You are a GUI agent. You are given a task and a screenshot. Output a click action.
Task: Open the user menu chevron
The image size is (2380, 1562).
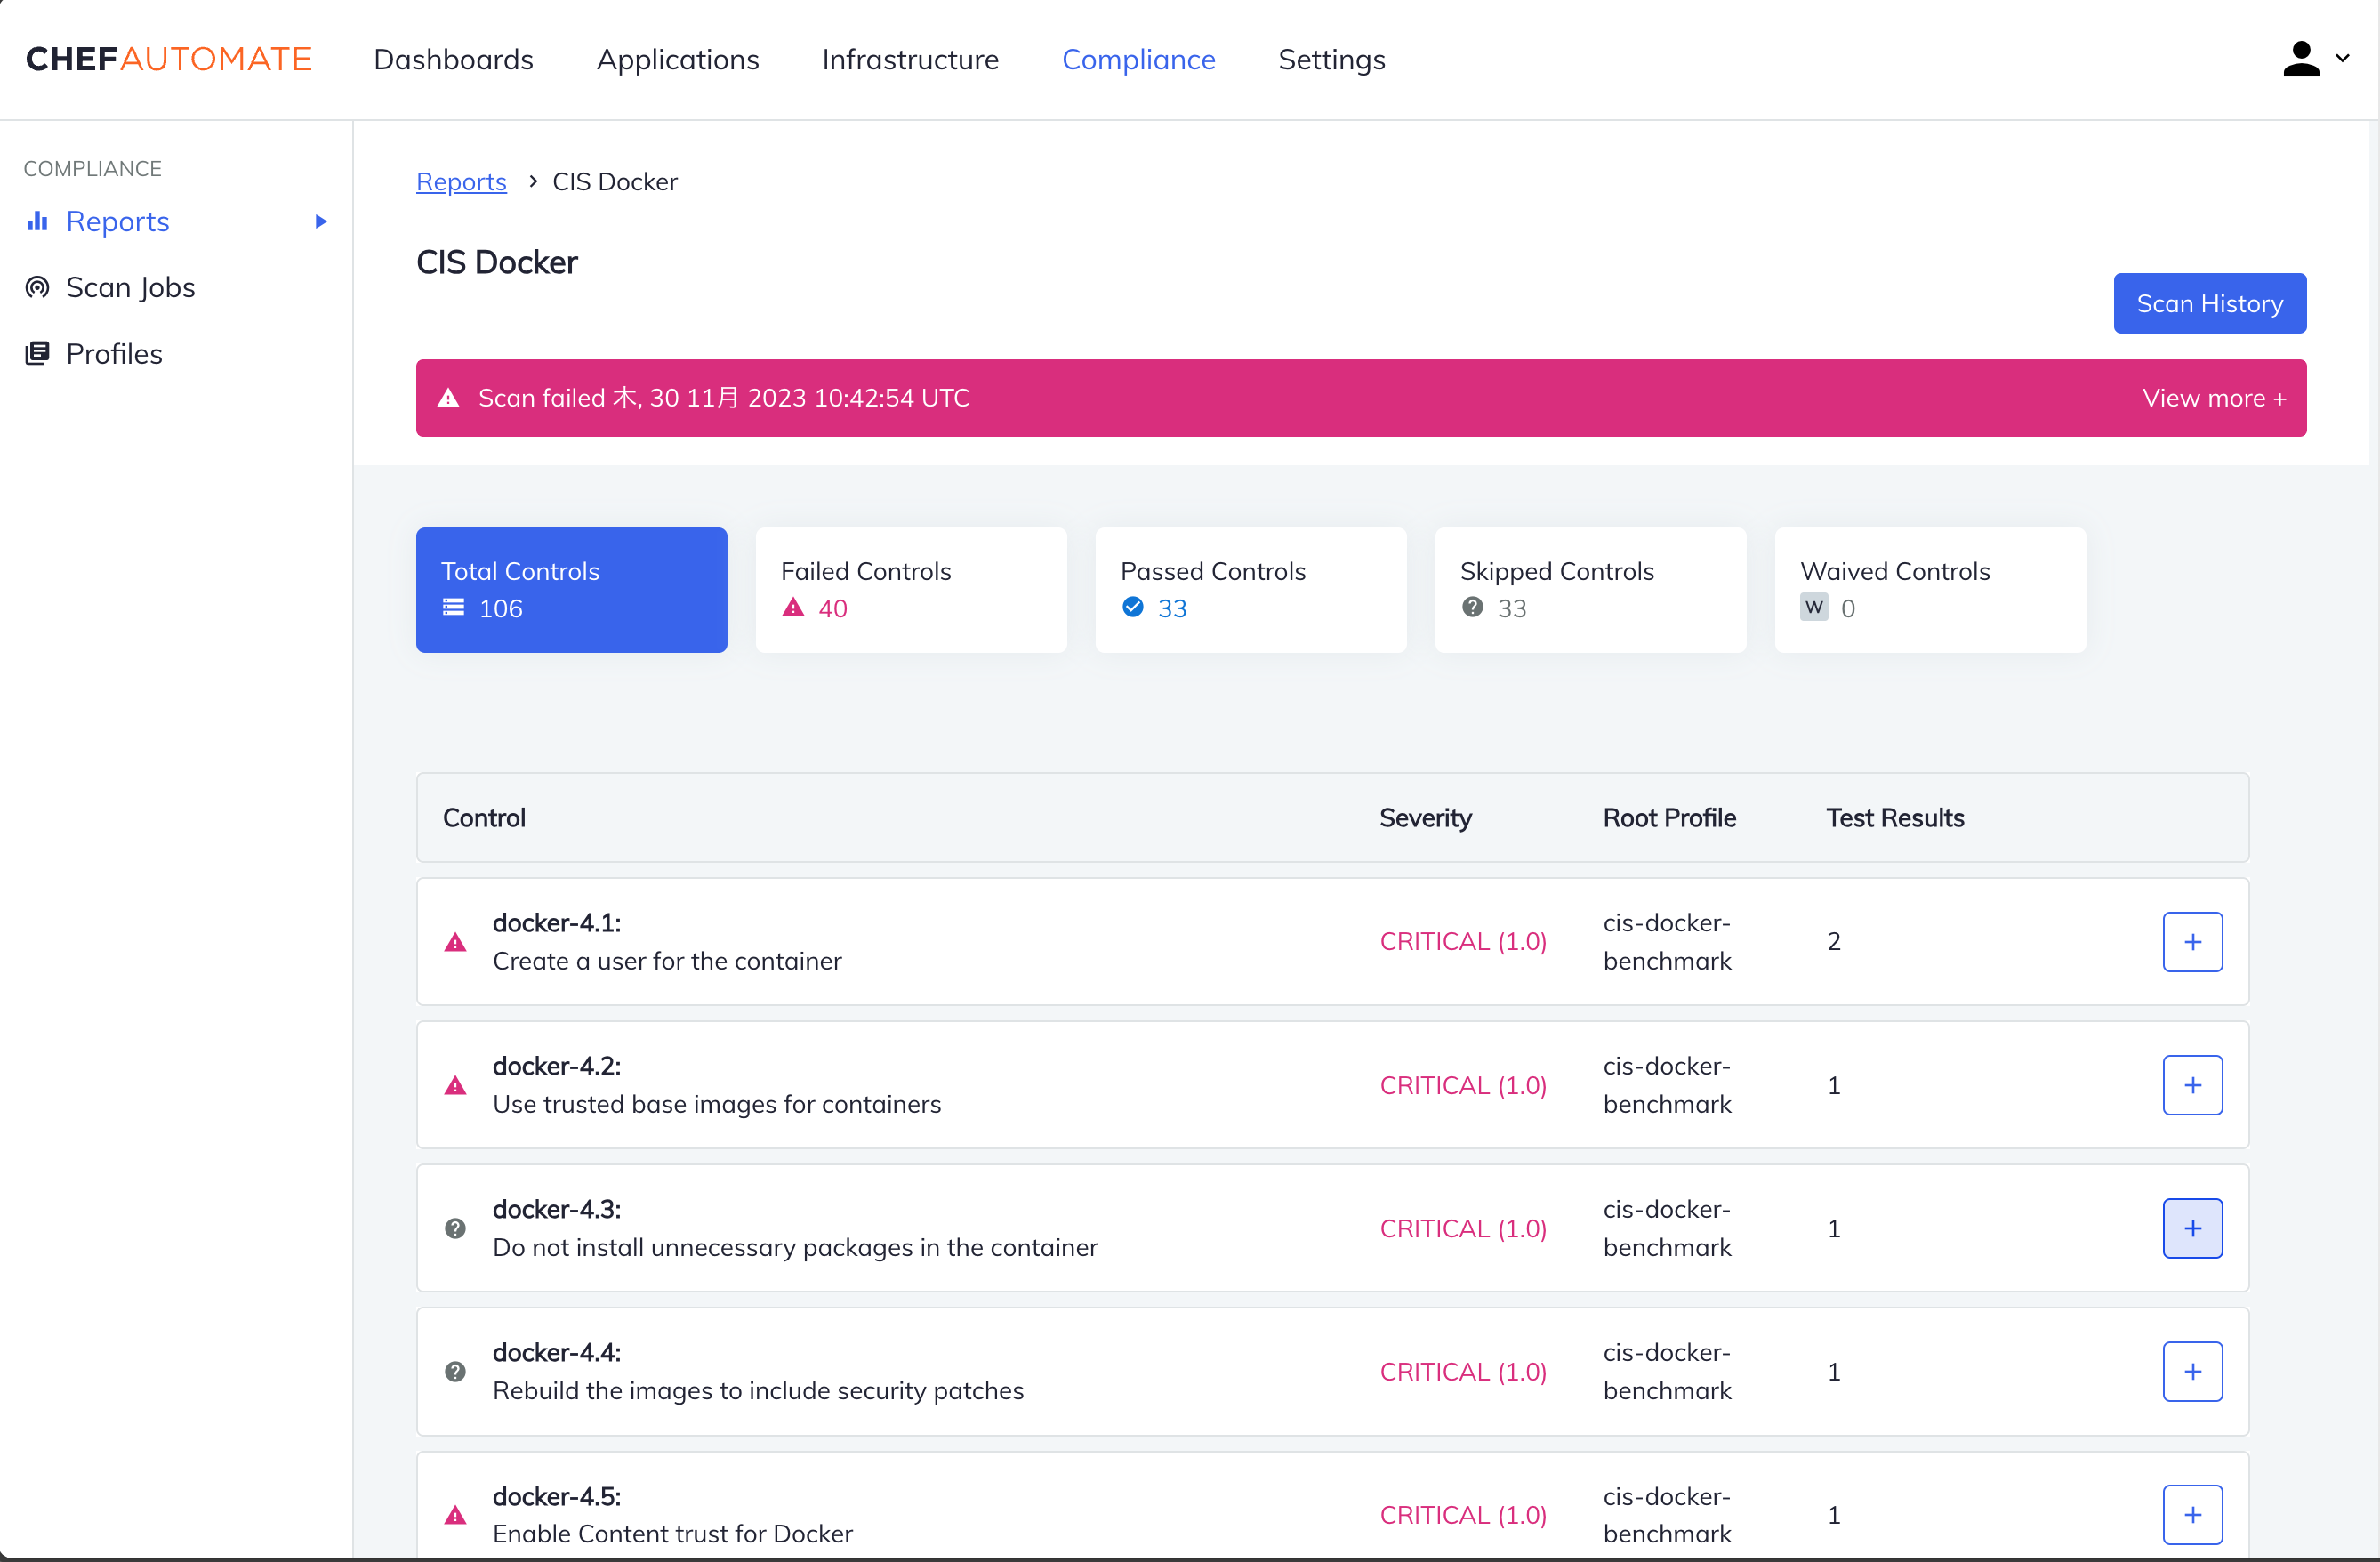[2342, 59]
